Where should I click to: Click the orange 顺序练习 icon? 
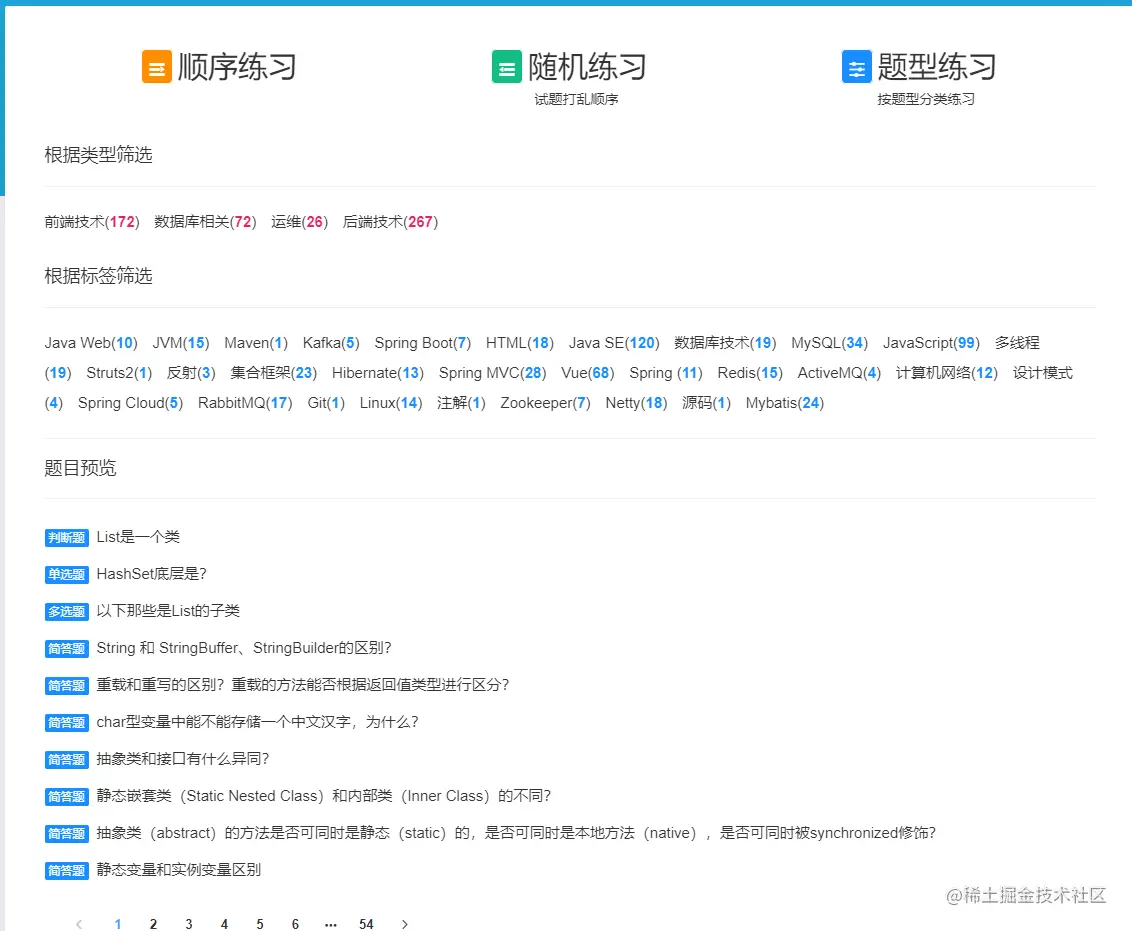(156, 65)
